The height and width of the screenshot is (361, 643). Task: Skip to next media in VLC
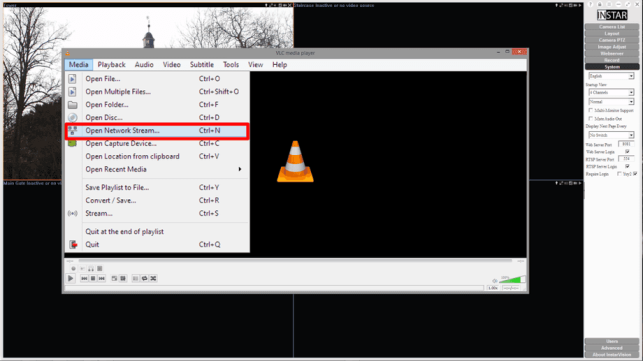tap(101, 279)
